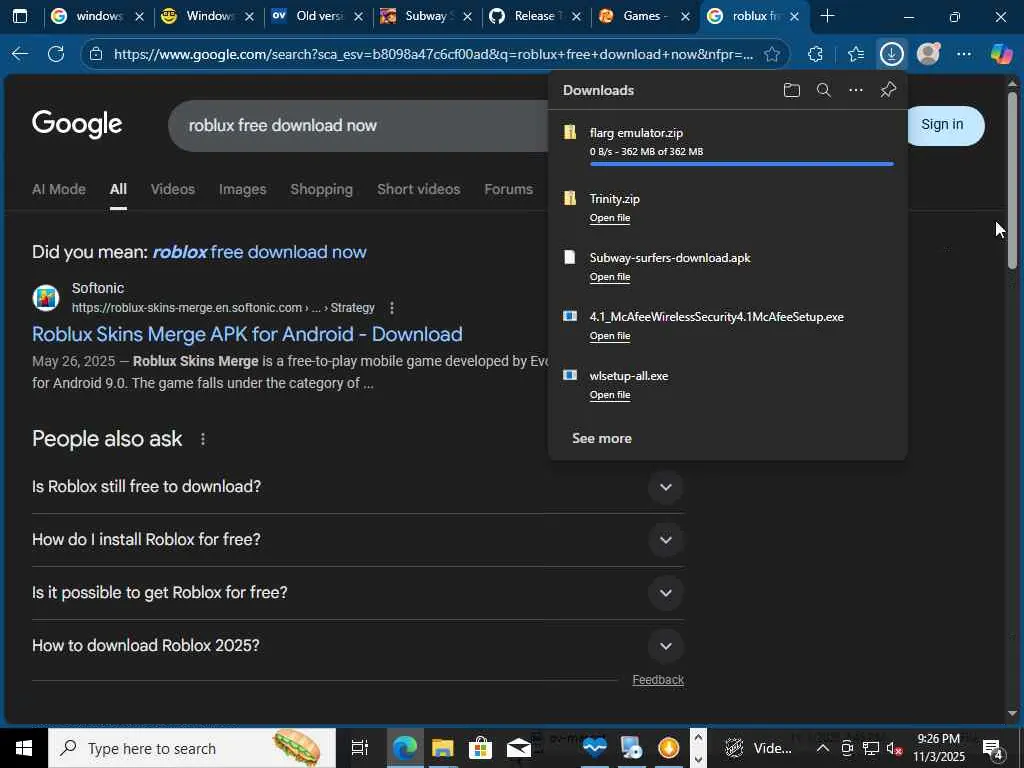Open Windows Start menu

click(x=24, y=748)
